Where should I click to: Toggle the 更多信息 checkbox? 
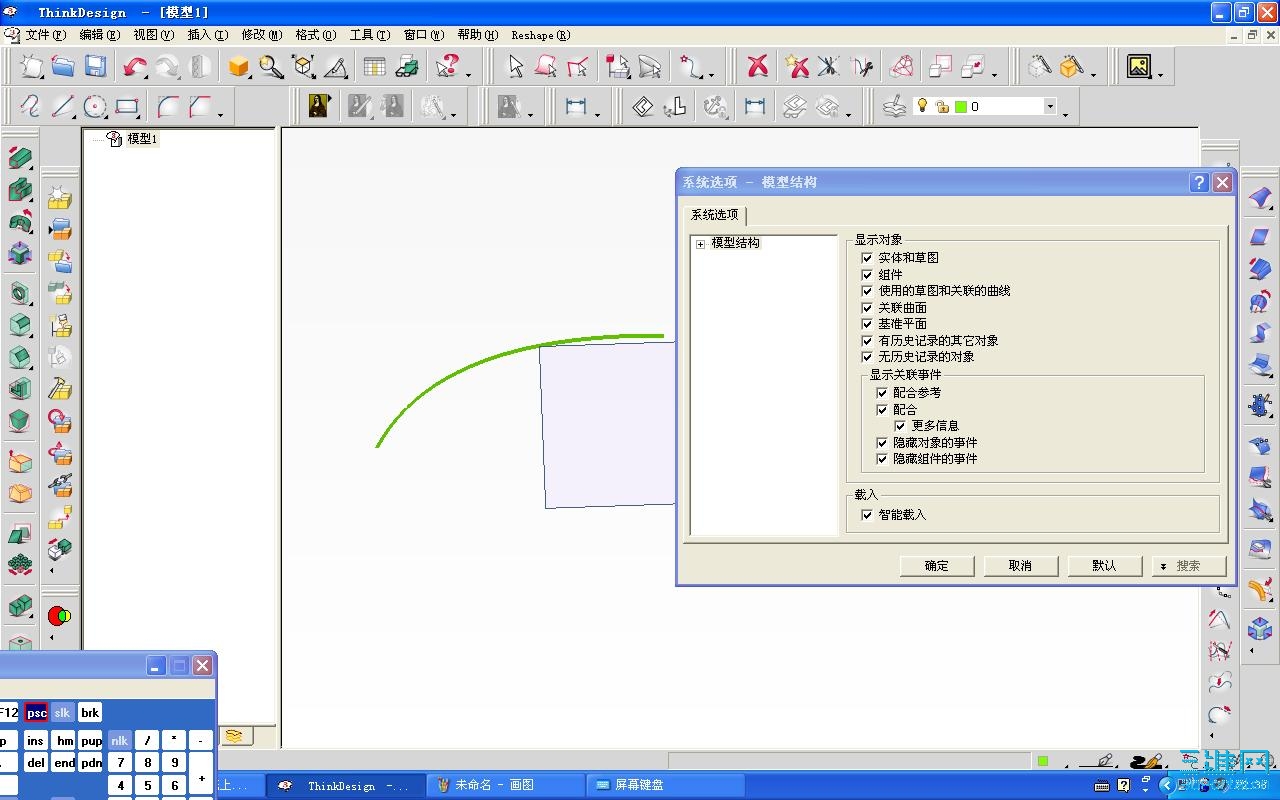point(900,426)
